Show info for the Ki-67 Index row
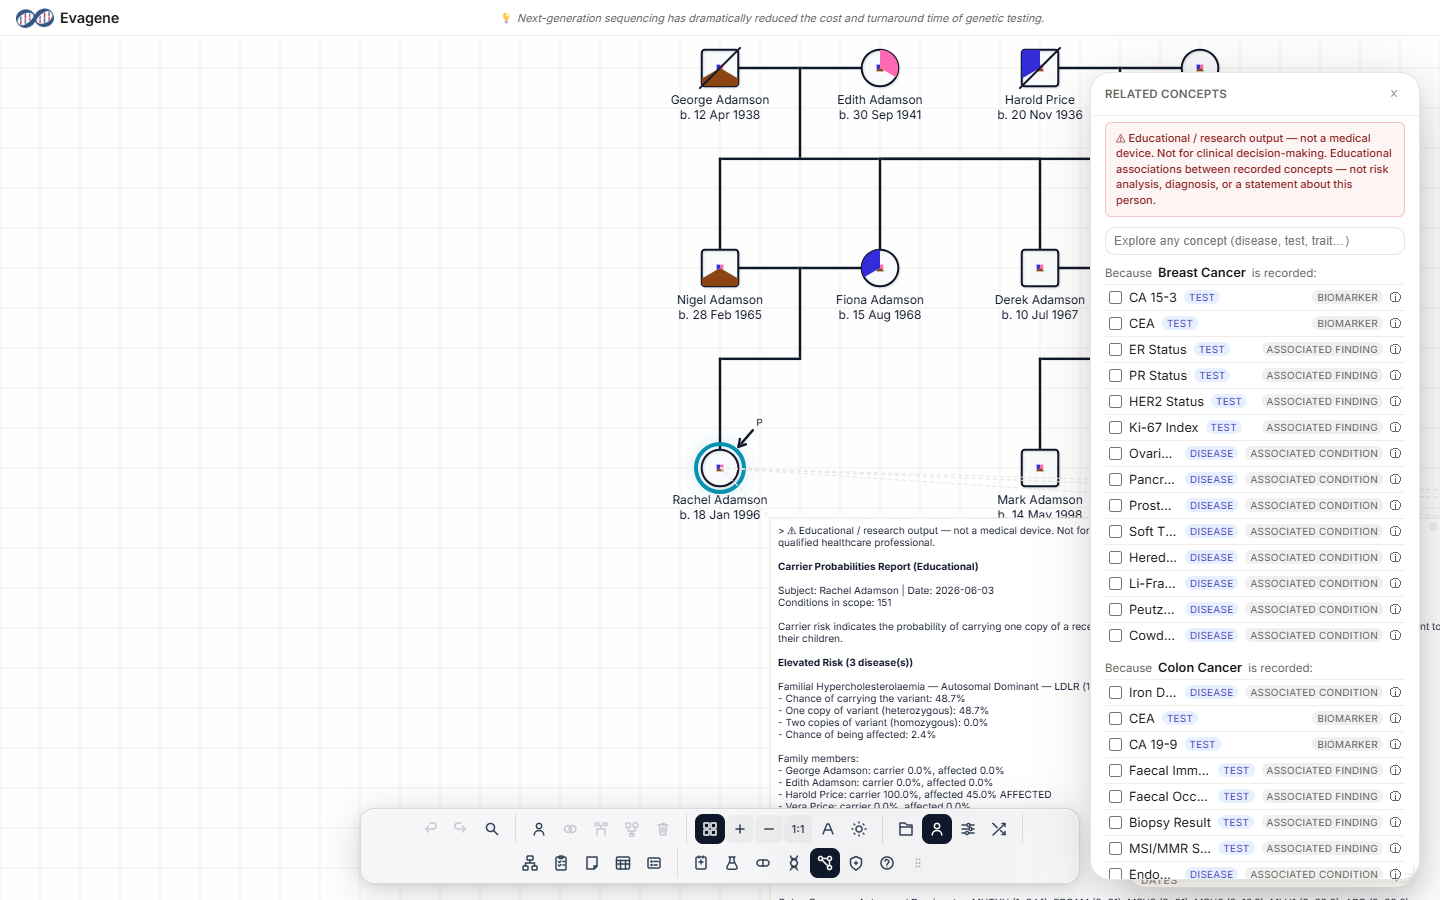Viewport: 1440px width, 900px height. click(1395, 427)
